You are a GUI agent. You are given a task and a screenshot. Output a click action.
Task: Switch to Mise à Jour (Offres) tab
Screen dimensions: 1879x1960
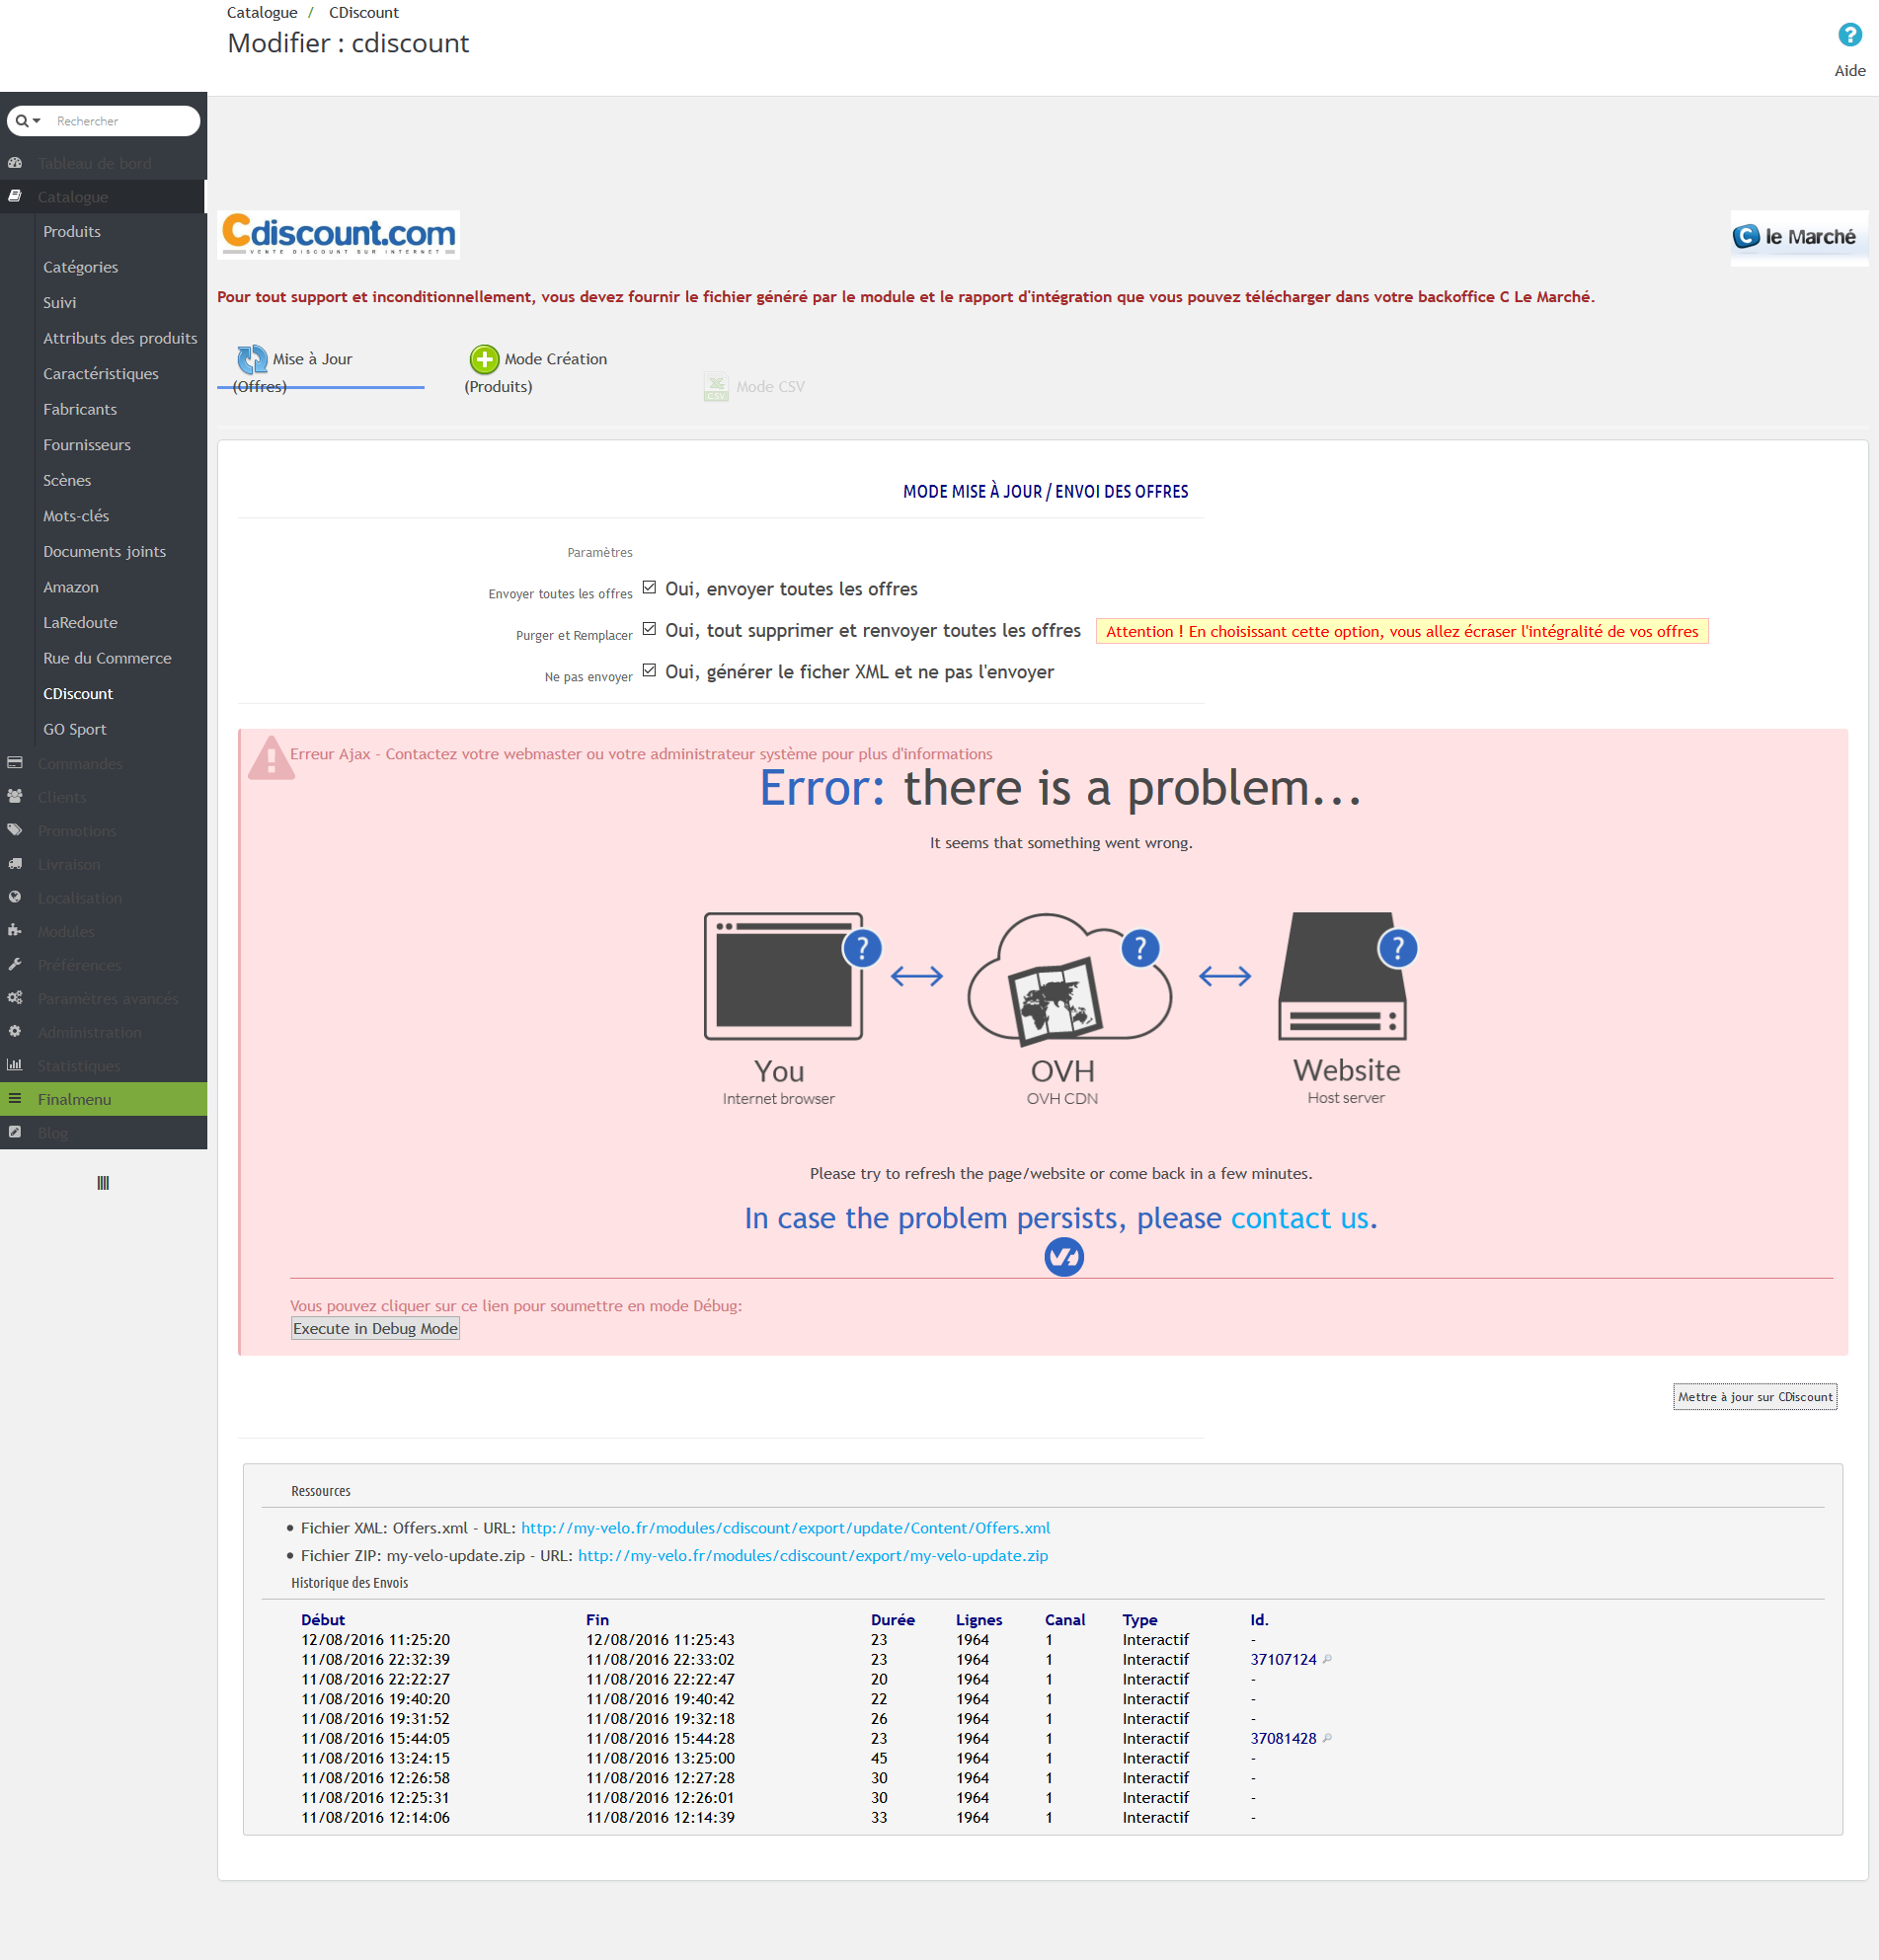(320, 370)
